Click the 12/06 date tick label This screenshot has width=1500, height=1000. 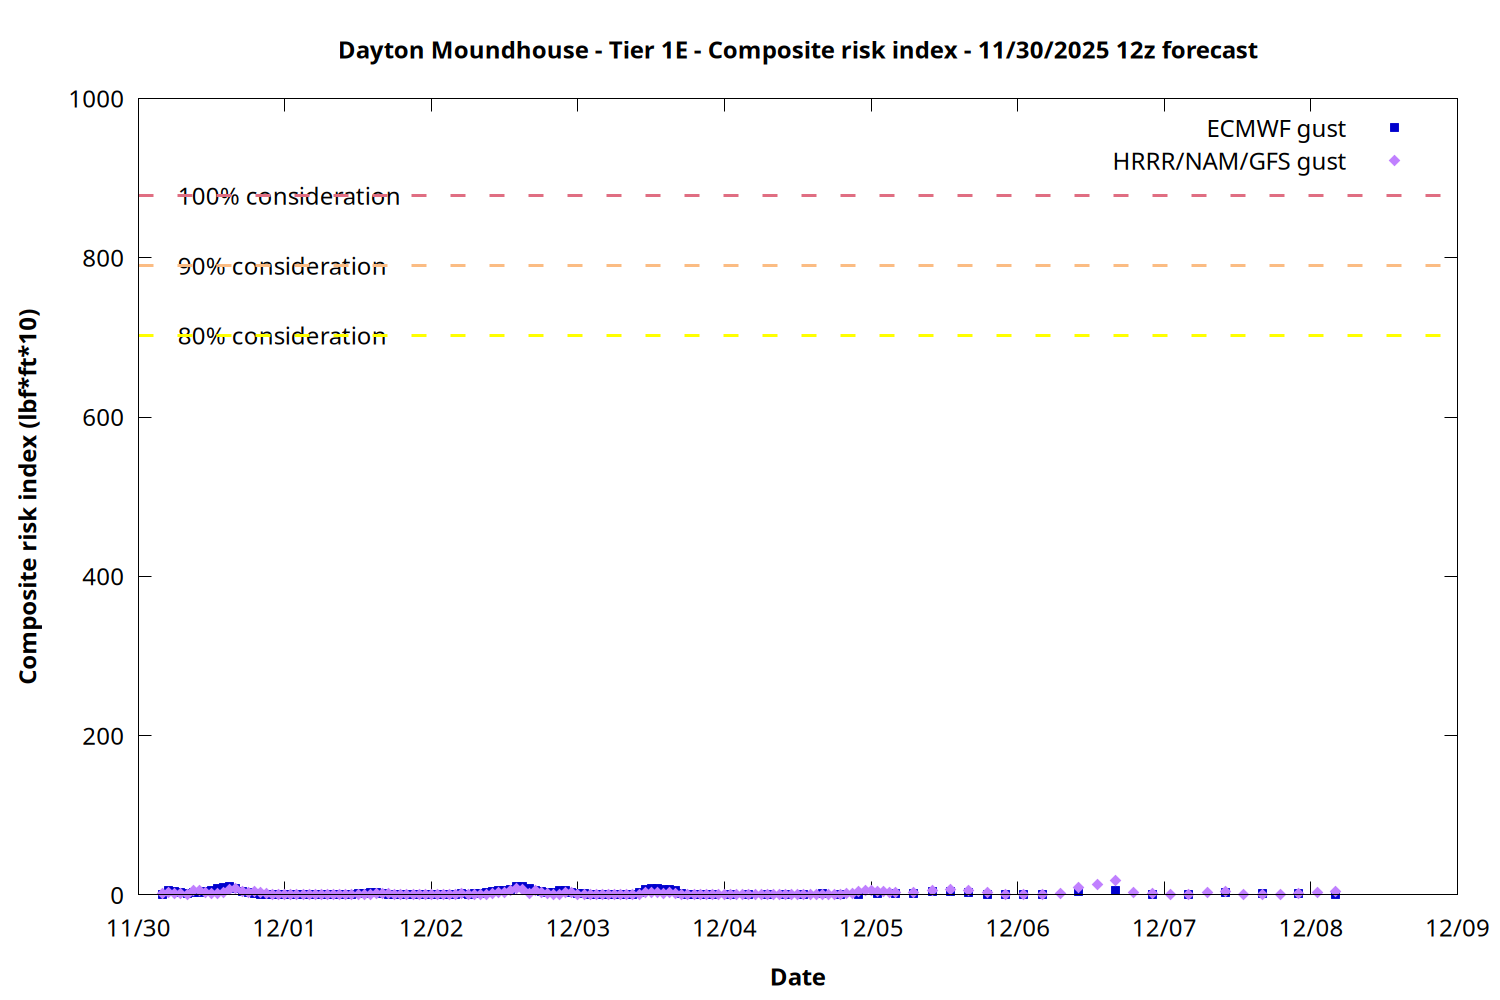click(1017, 928)
